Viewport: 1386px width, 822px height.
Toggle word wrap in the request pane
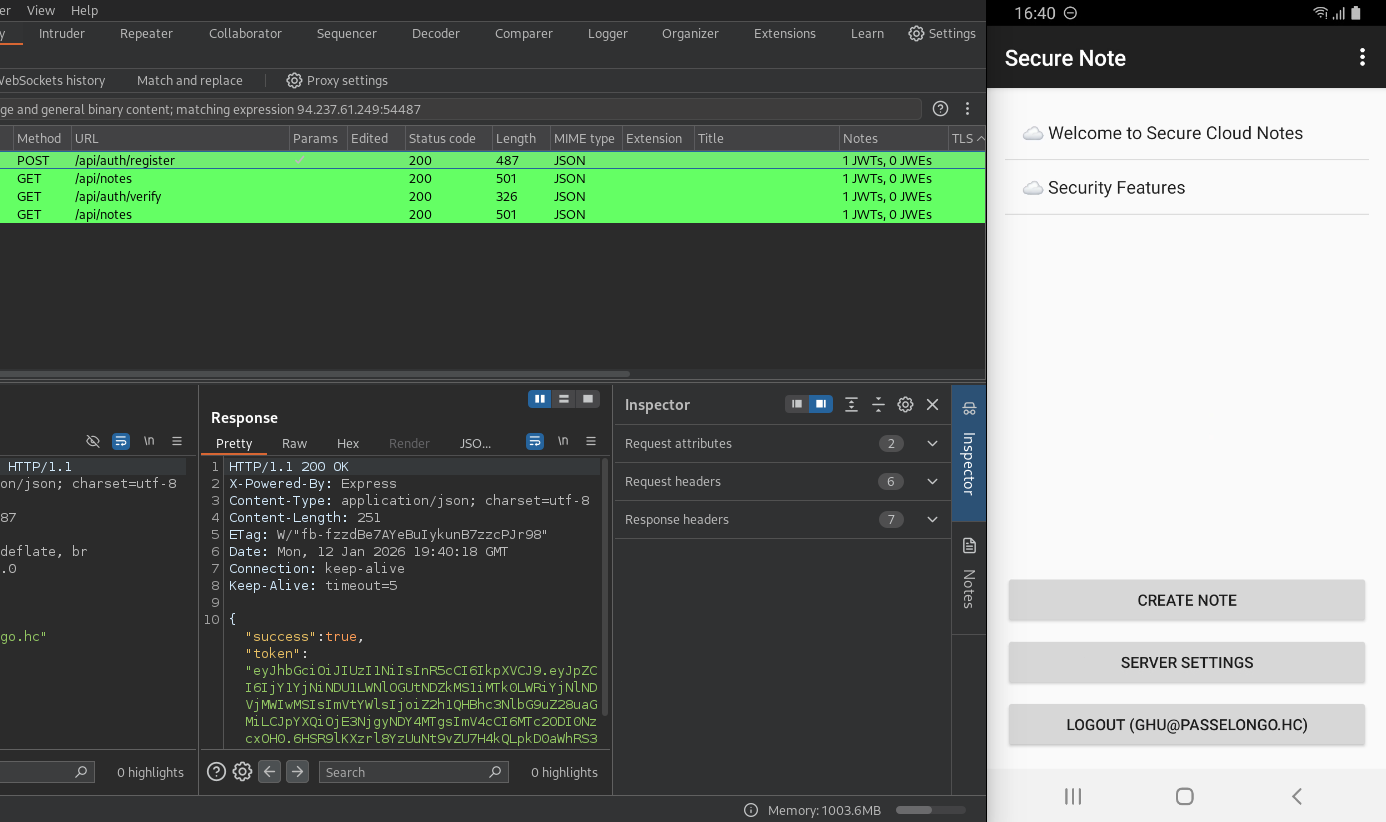pyautogui.click(x=121, y=441)
